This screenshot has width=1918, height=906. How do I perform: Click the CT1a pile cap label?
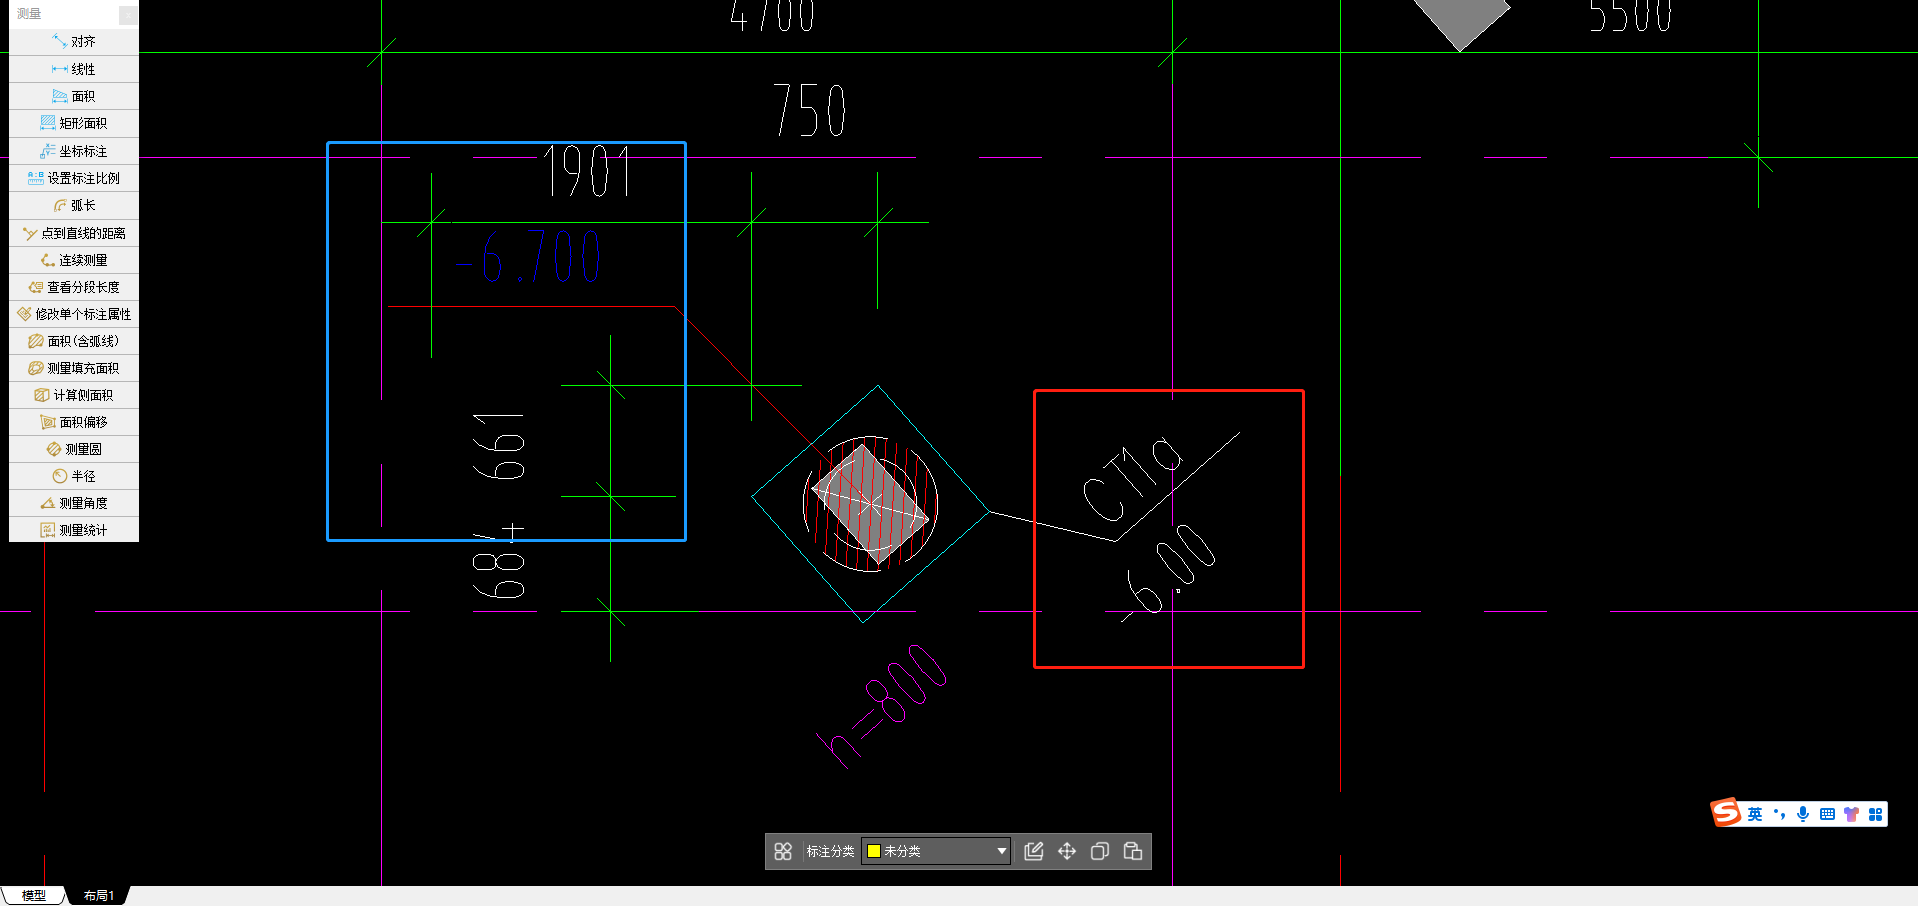[x=1132, y=480]
